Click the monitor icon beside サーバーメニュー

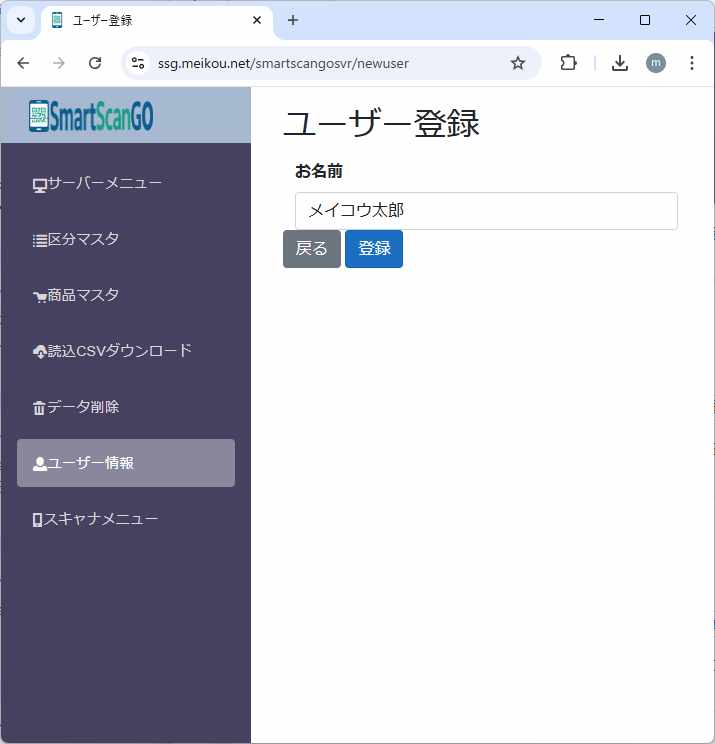(39, 186)
